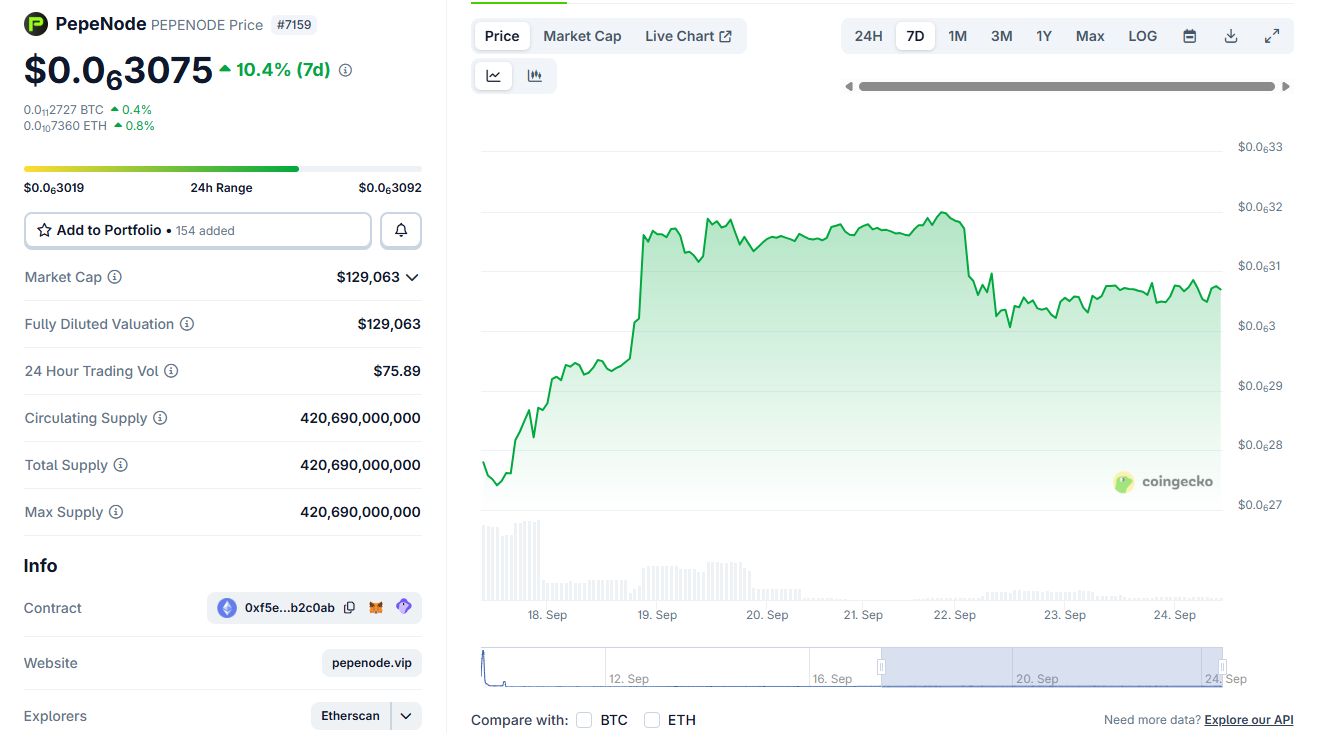Open Market Cap info tooltip icon
The width and height of the screenshot is (1324, 733).
click(115, 277)
